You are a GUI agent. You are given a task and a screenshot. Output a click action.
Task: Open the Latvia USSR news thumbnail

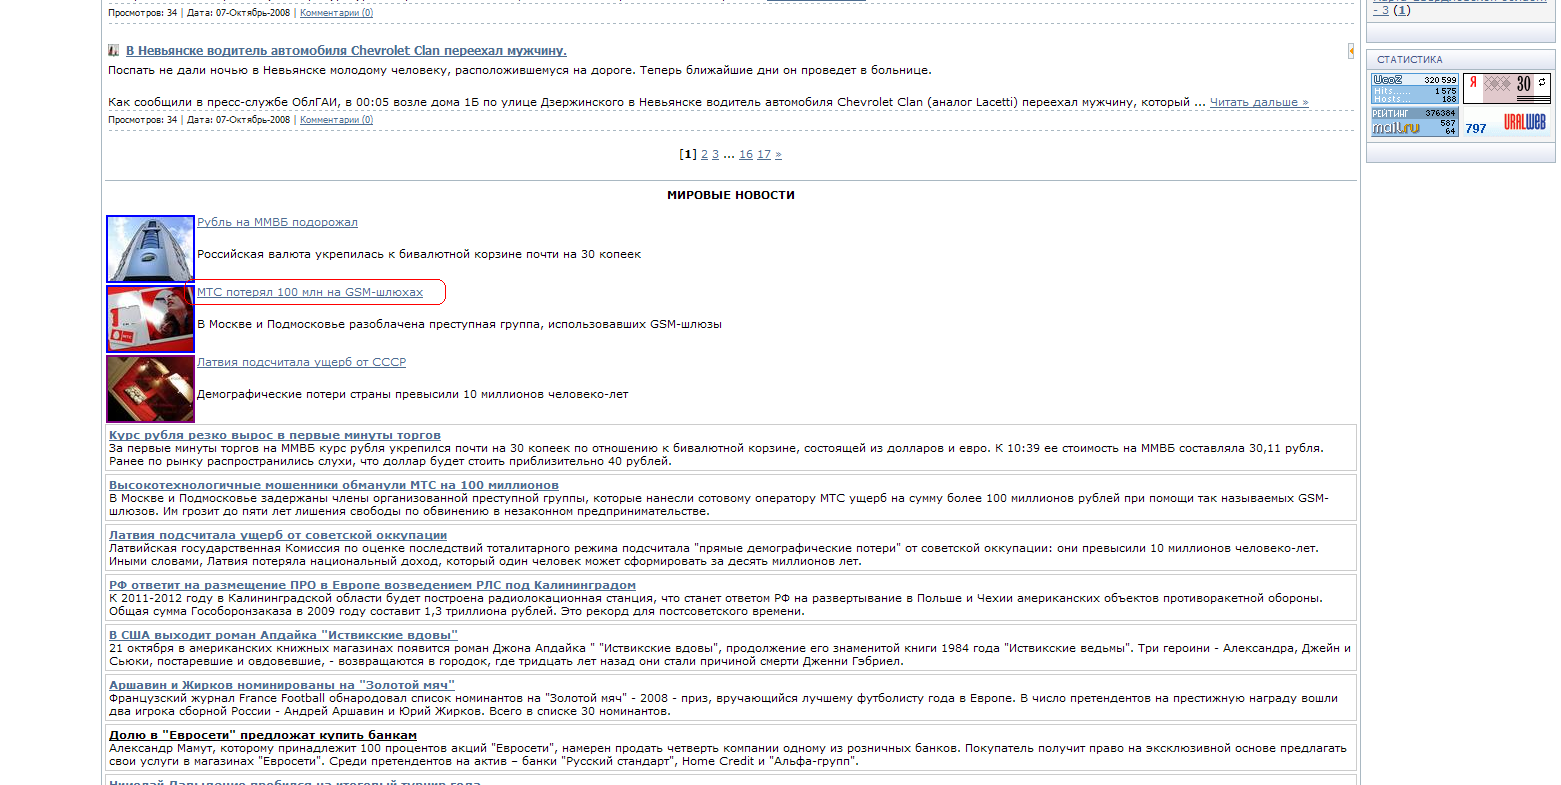click(x=150, y=389)
